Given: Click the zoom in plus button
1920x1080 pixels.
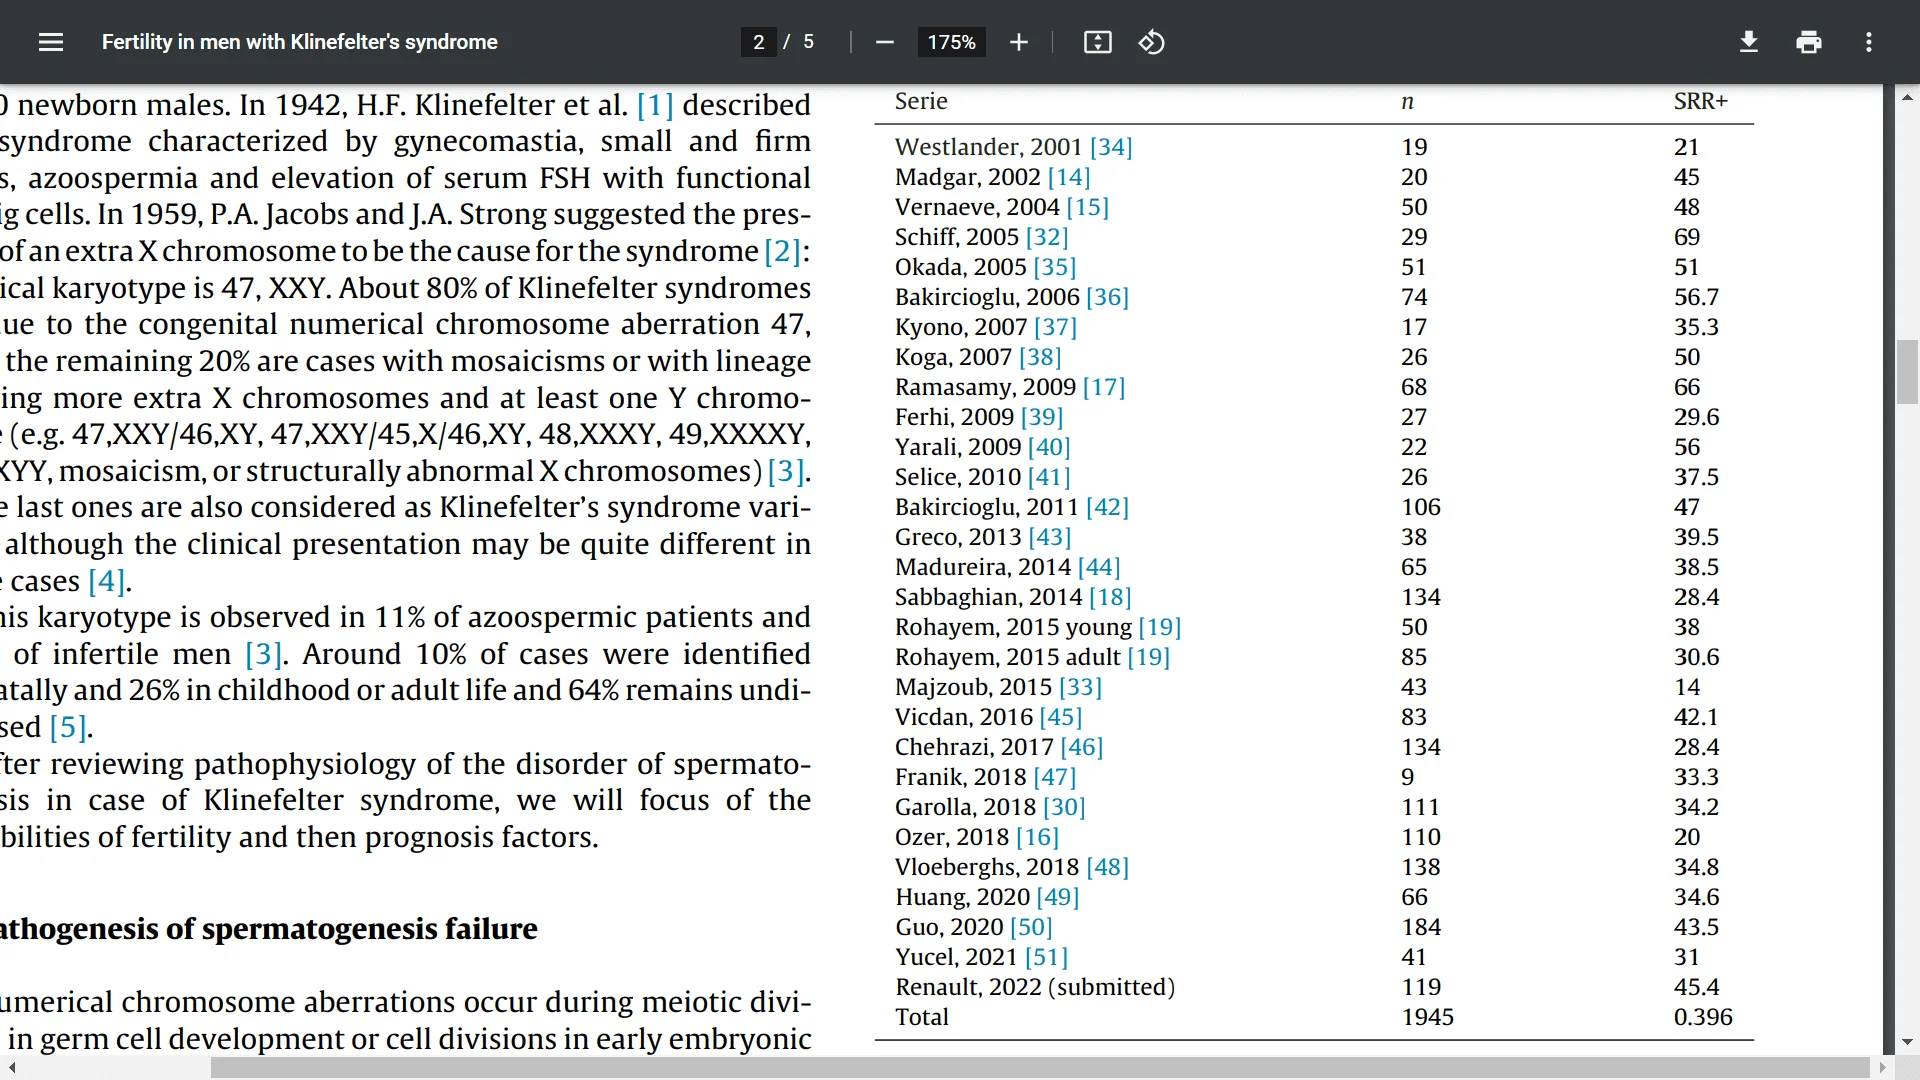Looking at the screenshot, I should coord(1018,42).
